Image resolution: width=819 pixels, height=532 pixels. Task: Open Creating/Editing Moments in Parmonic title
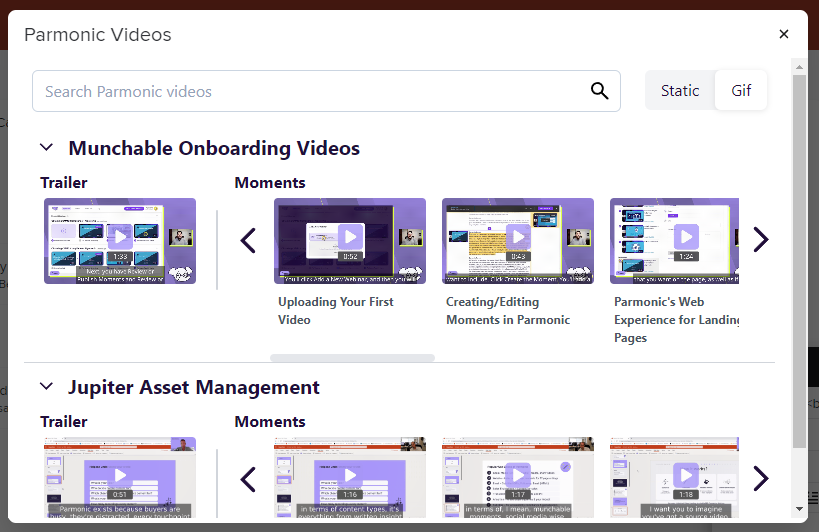point(508,311)
